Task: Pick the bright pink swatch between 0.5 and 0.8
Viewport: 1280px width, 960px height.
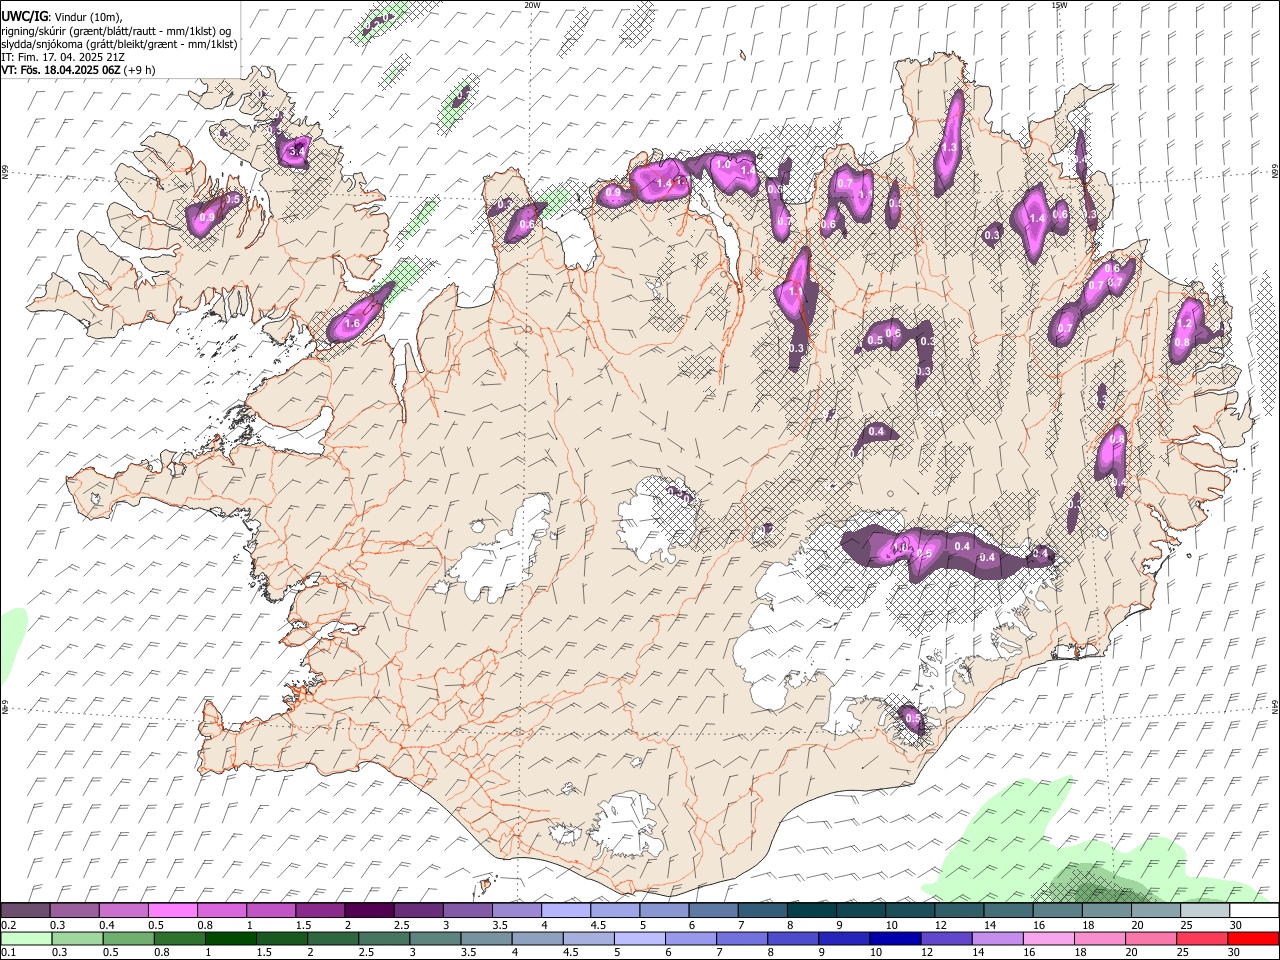Action: pyautogui.click(x=173, y=911)
